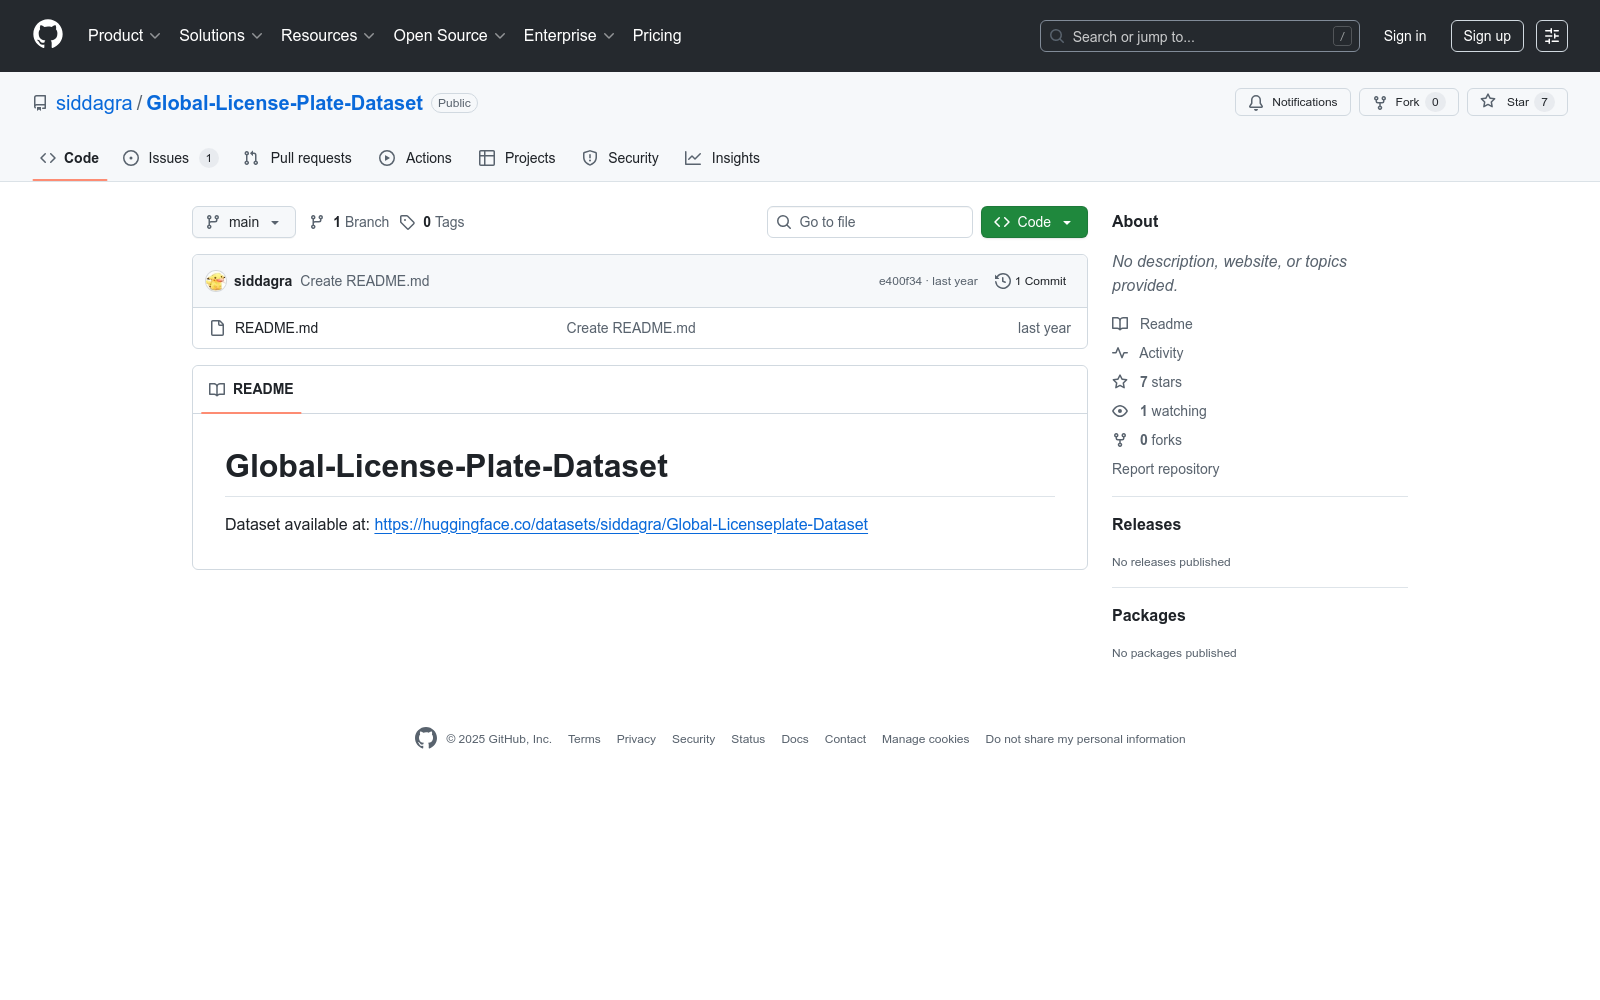1600x1000 pixels.
Task: Switch to the Pull requests tab
Action: (297, 158)
